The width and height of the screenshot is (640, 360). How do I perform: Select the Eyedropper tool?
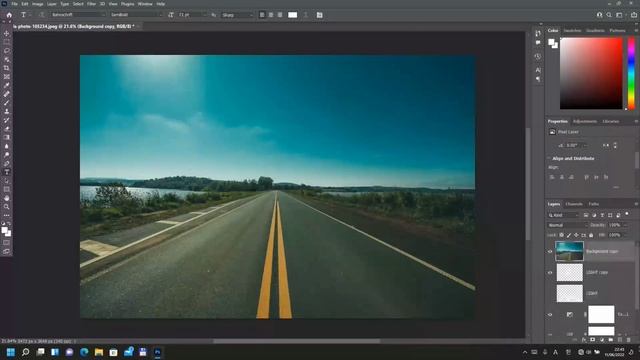[7, 85]
